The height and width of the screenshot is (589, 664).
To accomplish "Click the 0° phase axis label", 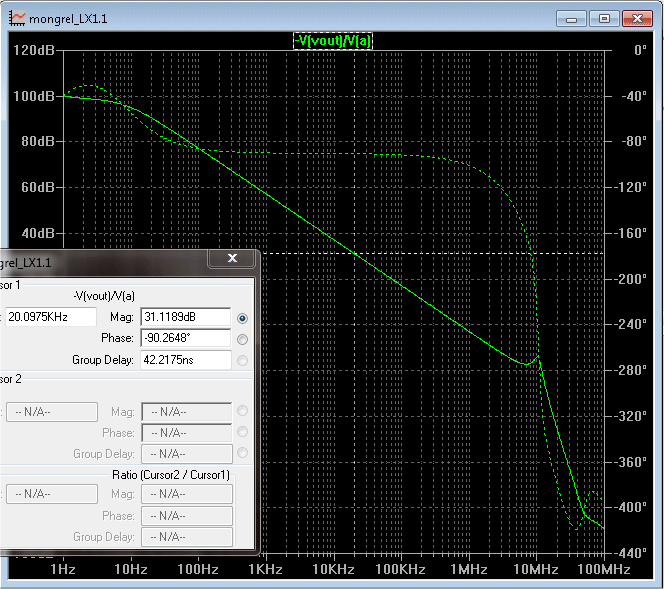I will pos(640,50).
